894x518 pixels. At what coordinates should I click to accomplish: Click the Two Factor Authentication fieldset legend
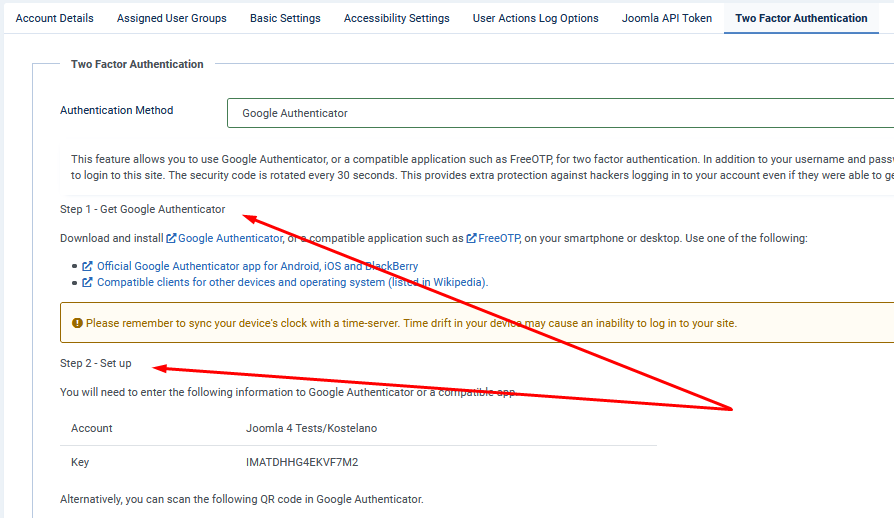click(137, 64)
